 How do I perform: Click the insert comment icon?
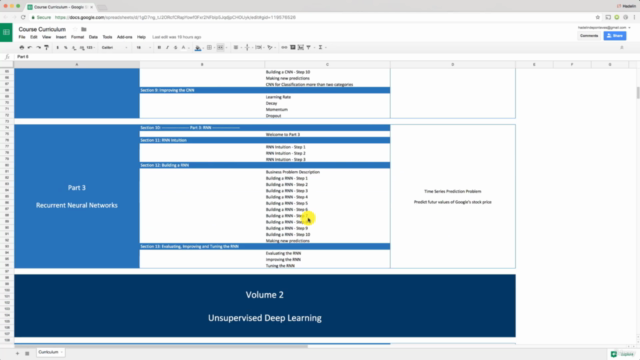coord(293,47)
